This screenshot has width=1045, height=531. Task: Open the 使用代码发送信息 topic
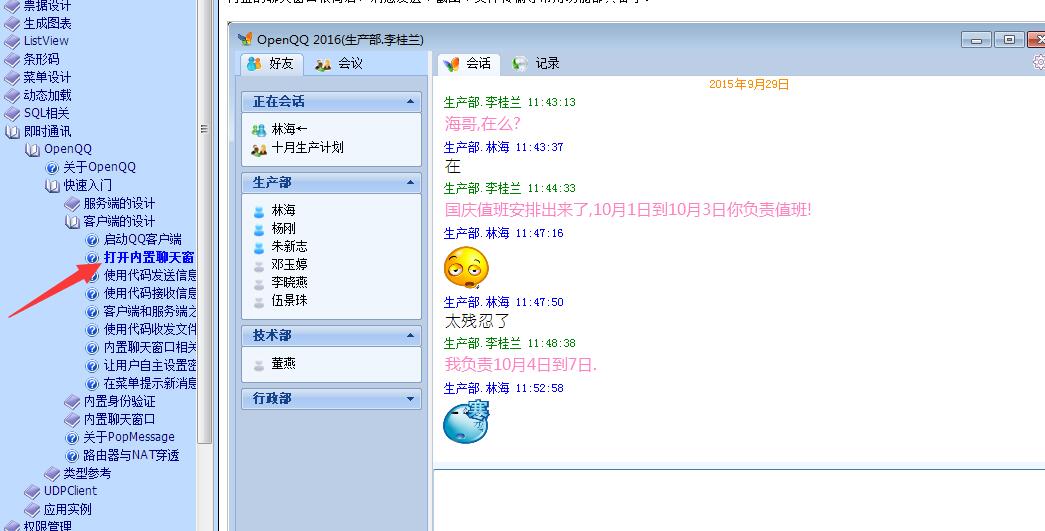coord(150,275)
